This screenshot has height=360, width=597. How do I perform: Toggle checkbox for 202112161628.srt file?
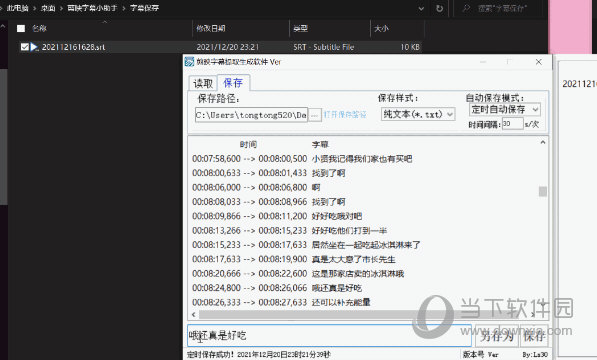tap(24, 47)
